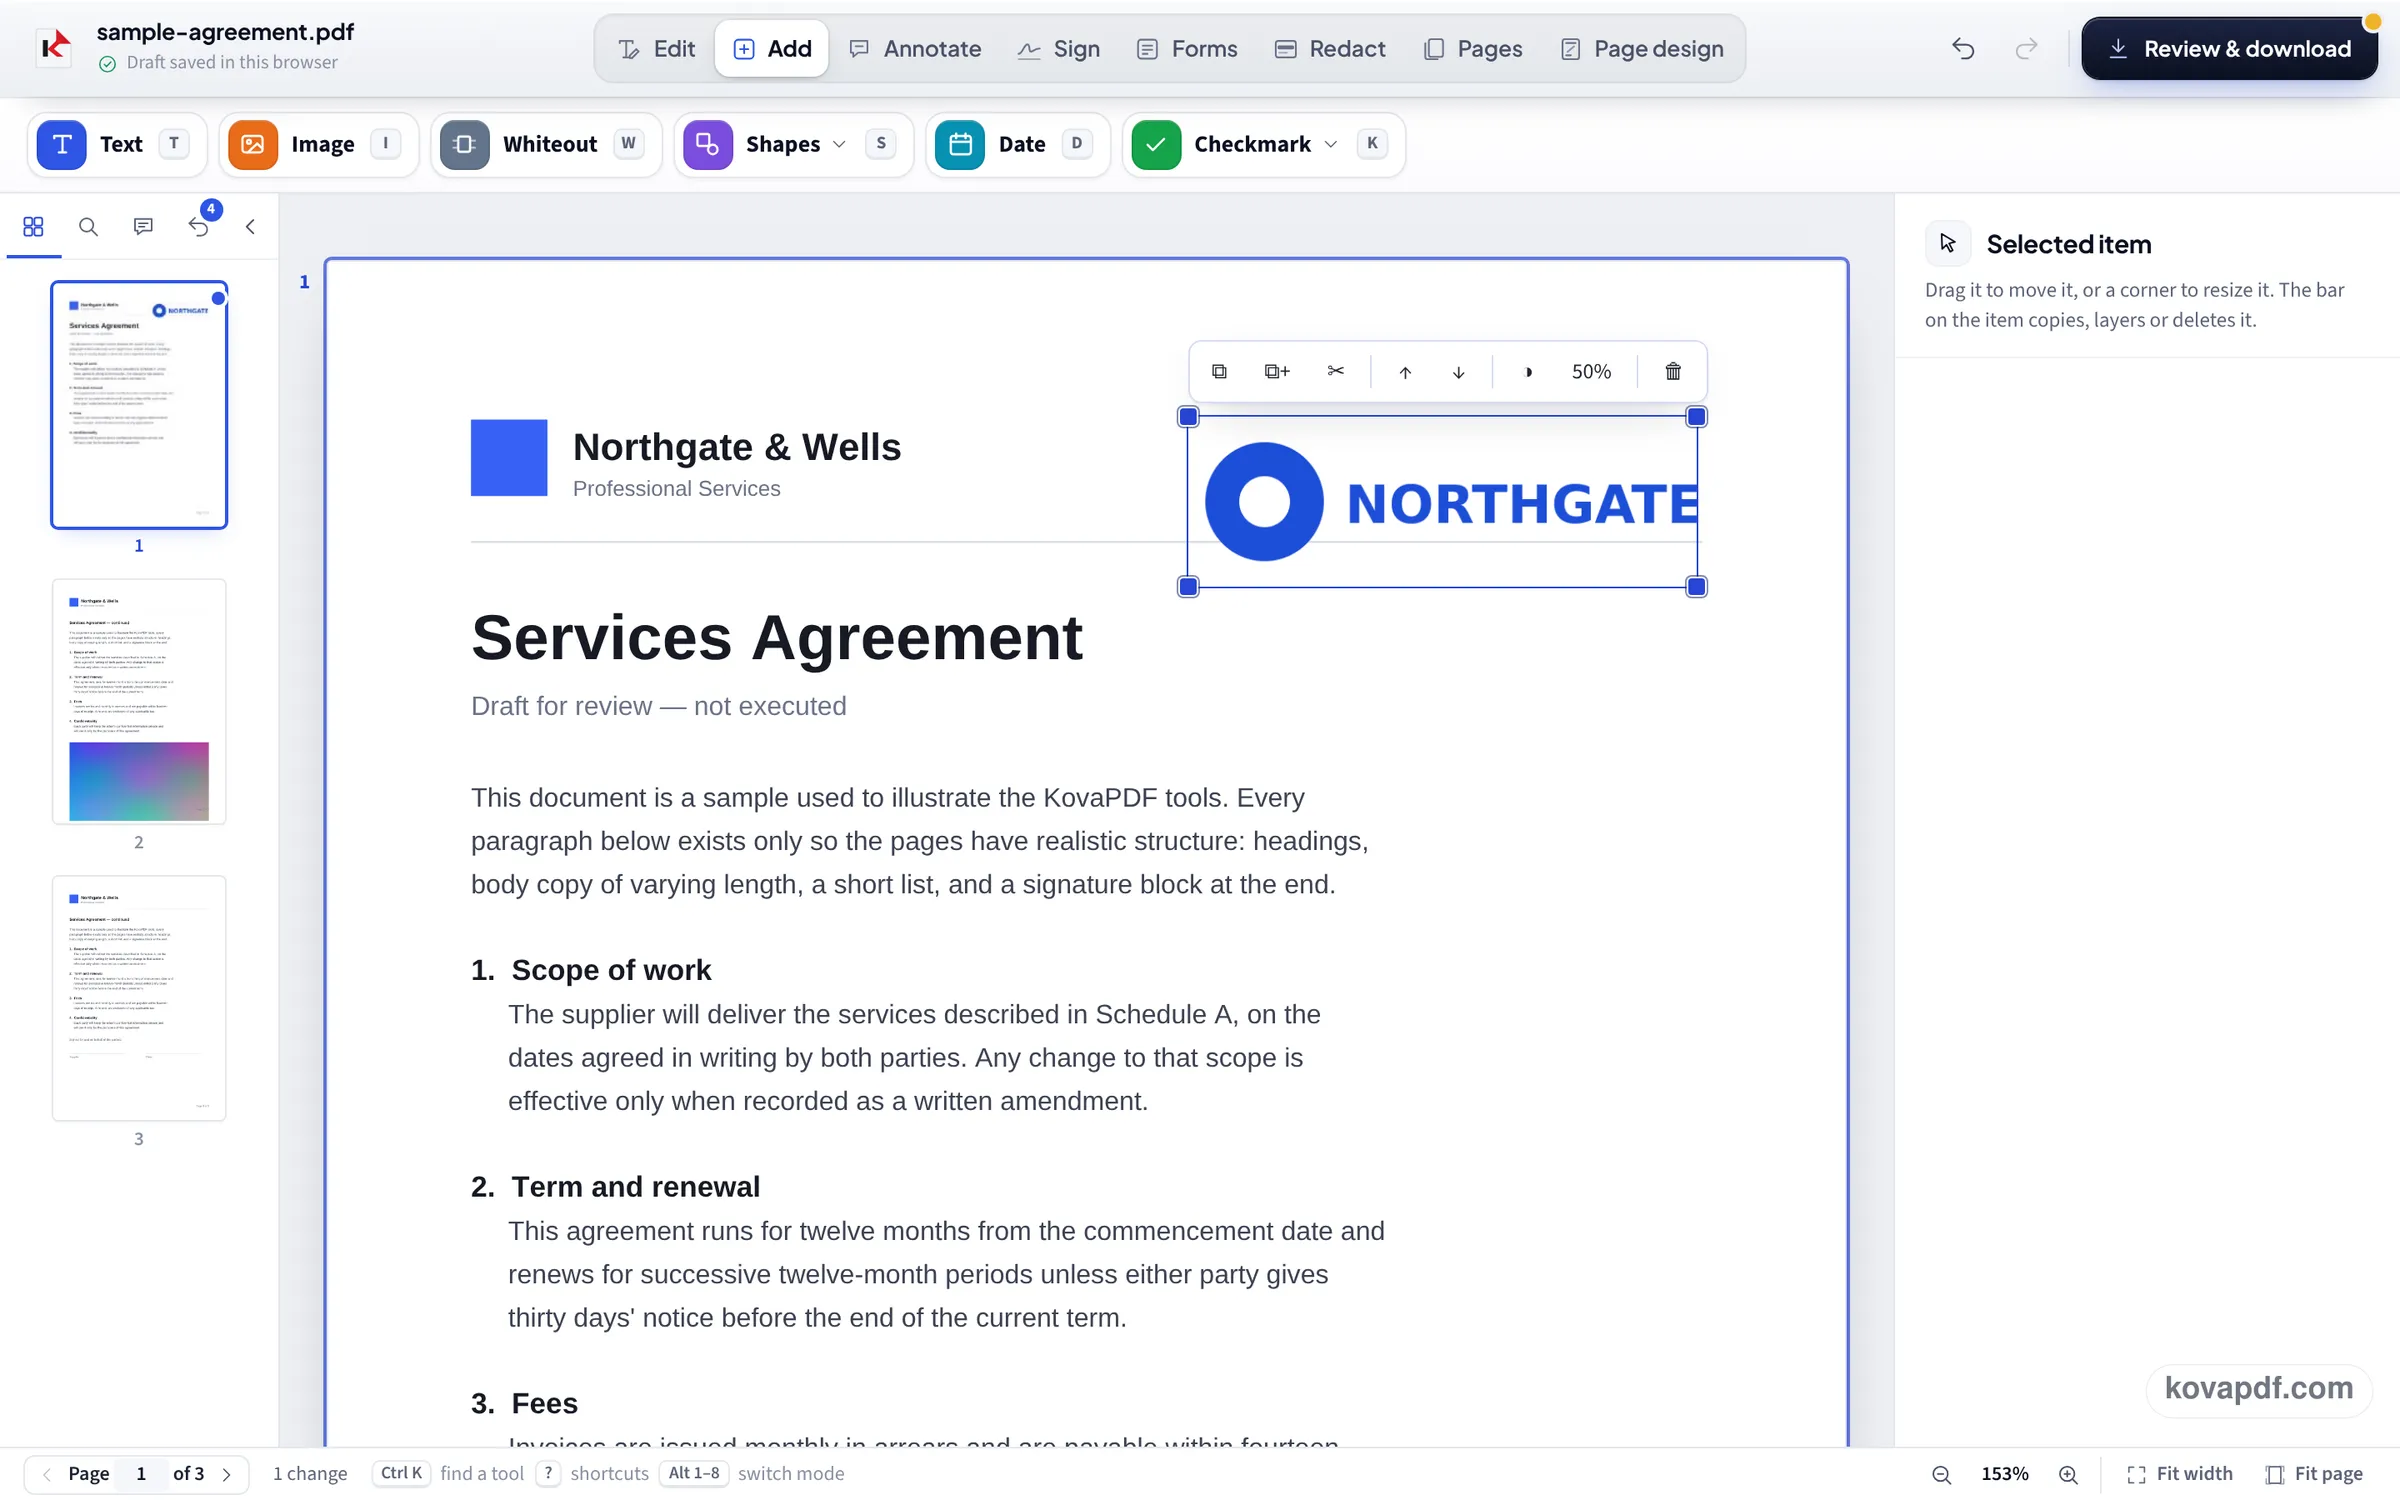
Task: Zoom in on the document
Action: pos(2069,1474)
